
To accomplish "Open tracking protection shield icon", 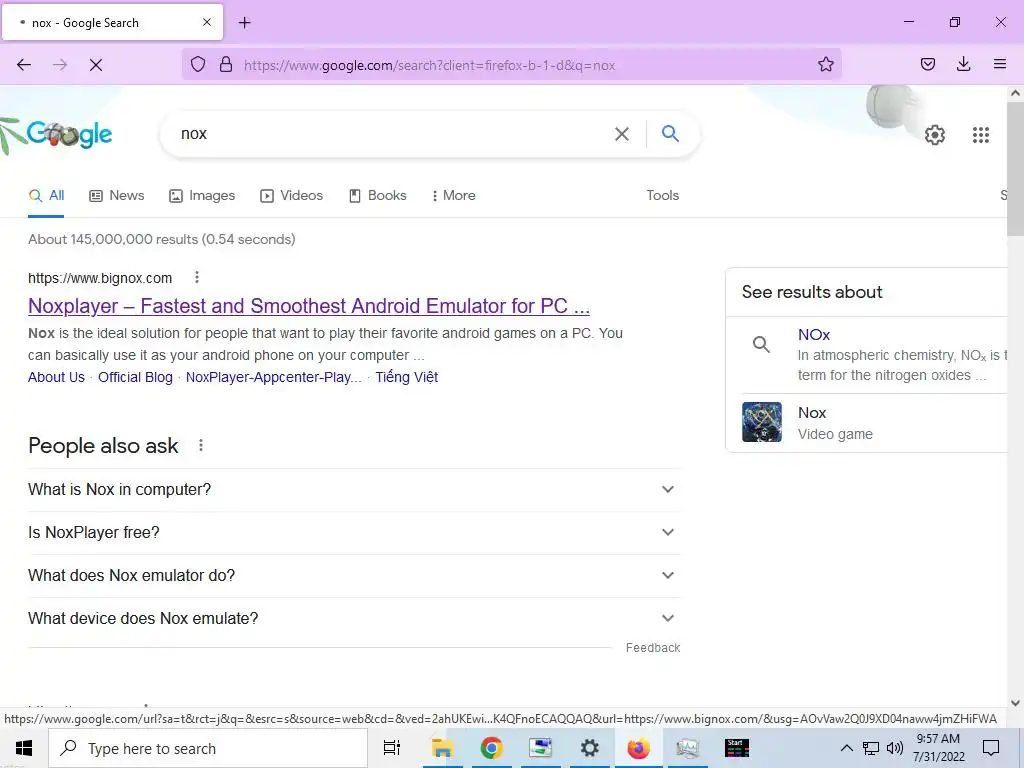I will click(198, 64).
